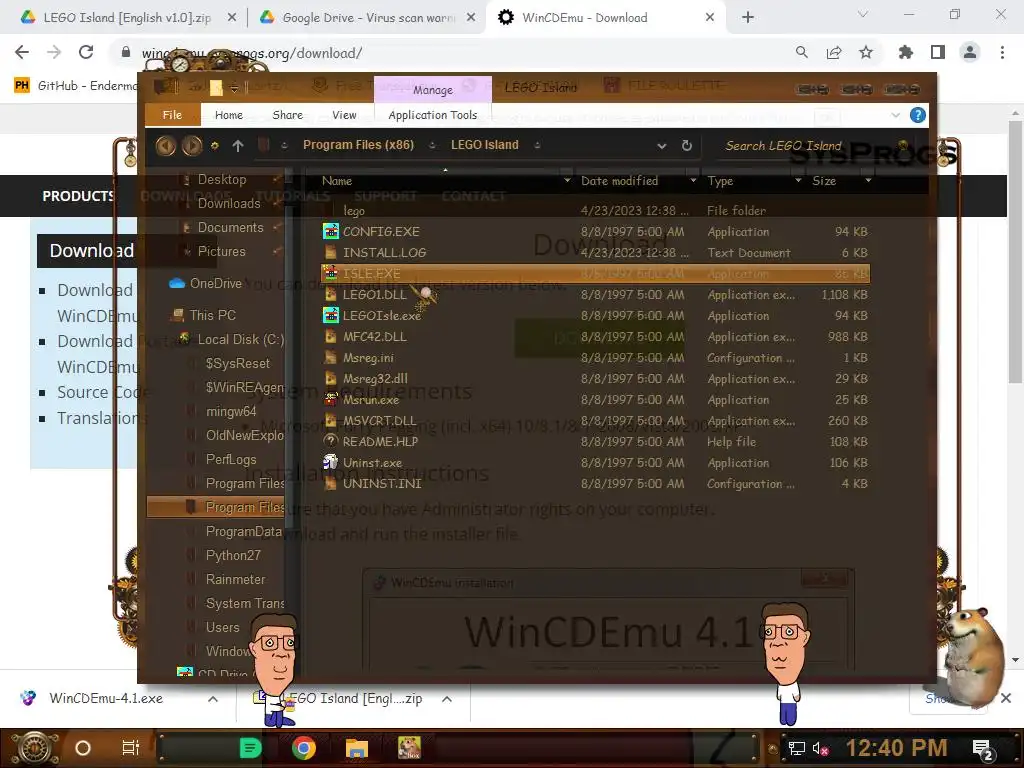Select the lego folder row

click(596, 210)
